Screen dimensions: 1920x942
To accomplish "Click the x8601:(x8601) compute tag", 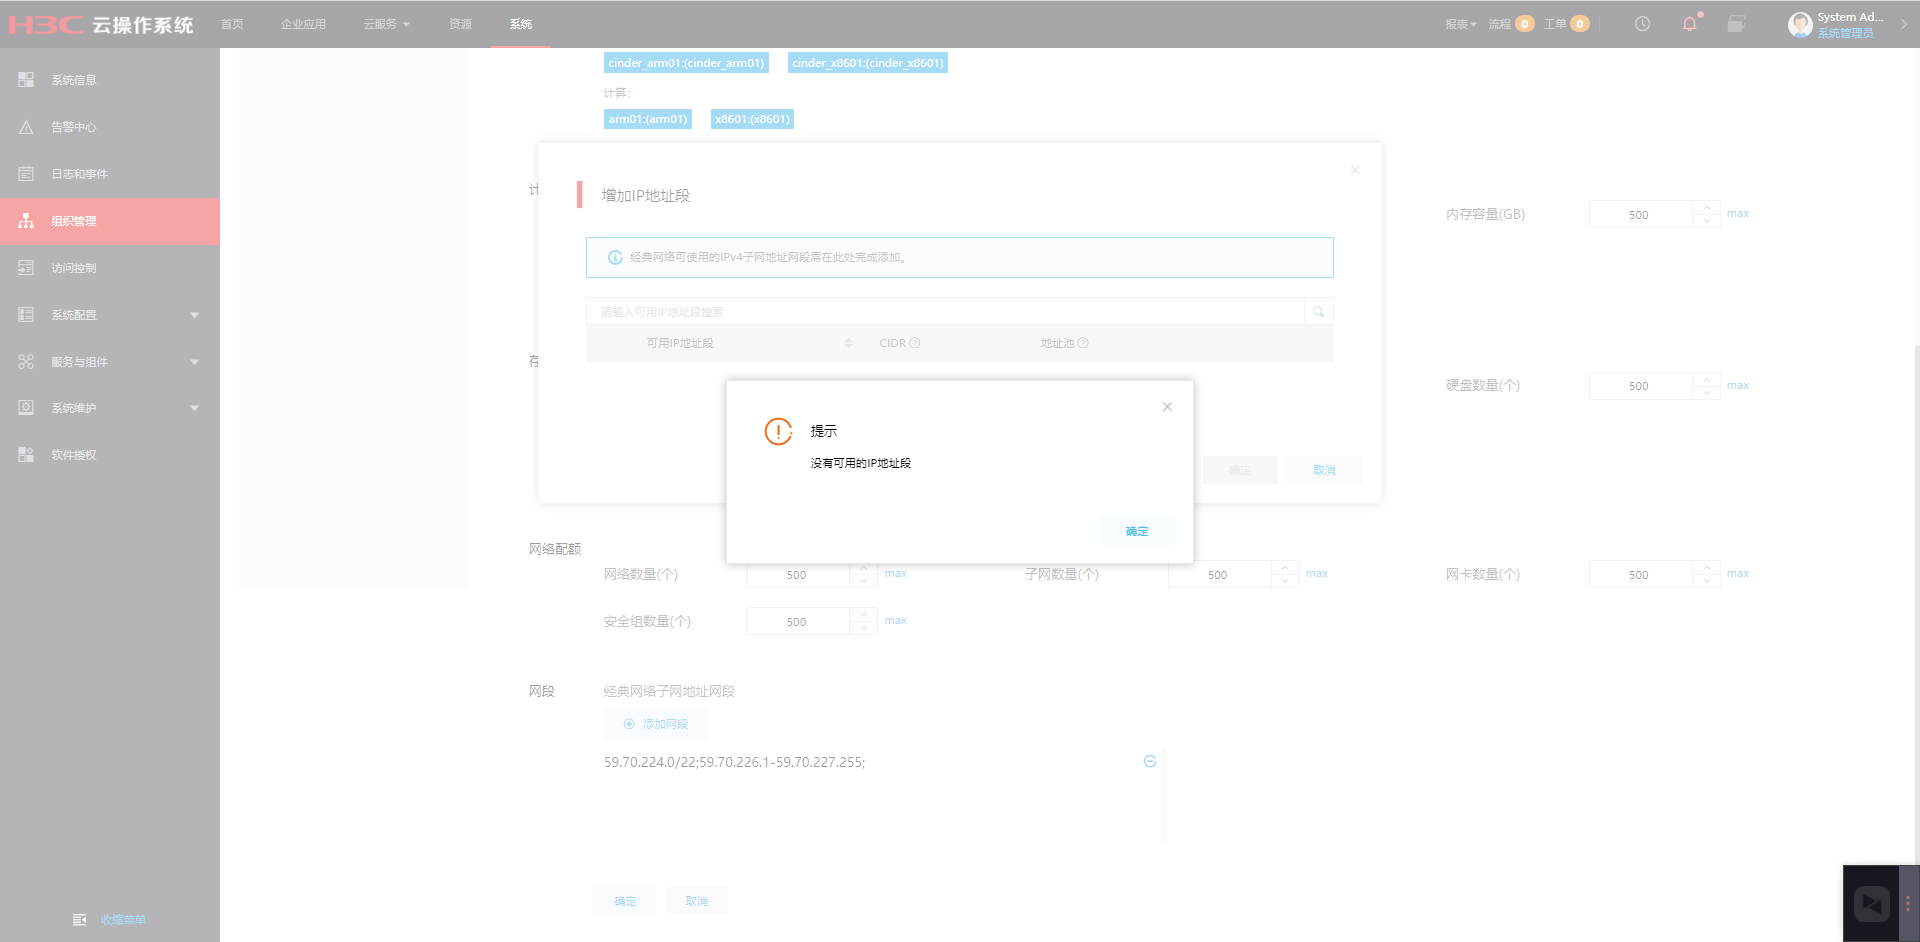I will tap(752, 119).
